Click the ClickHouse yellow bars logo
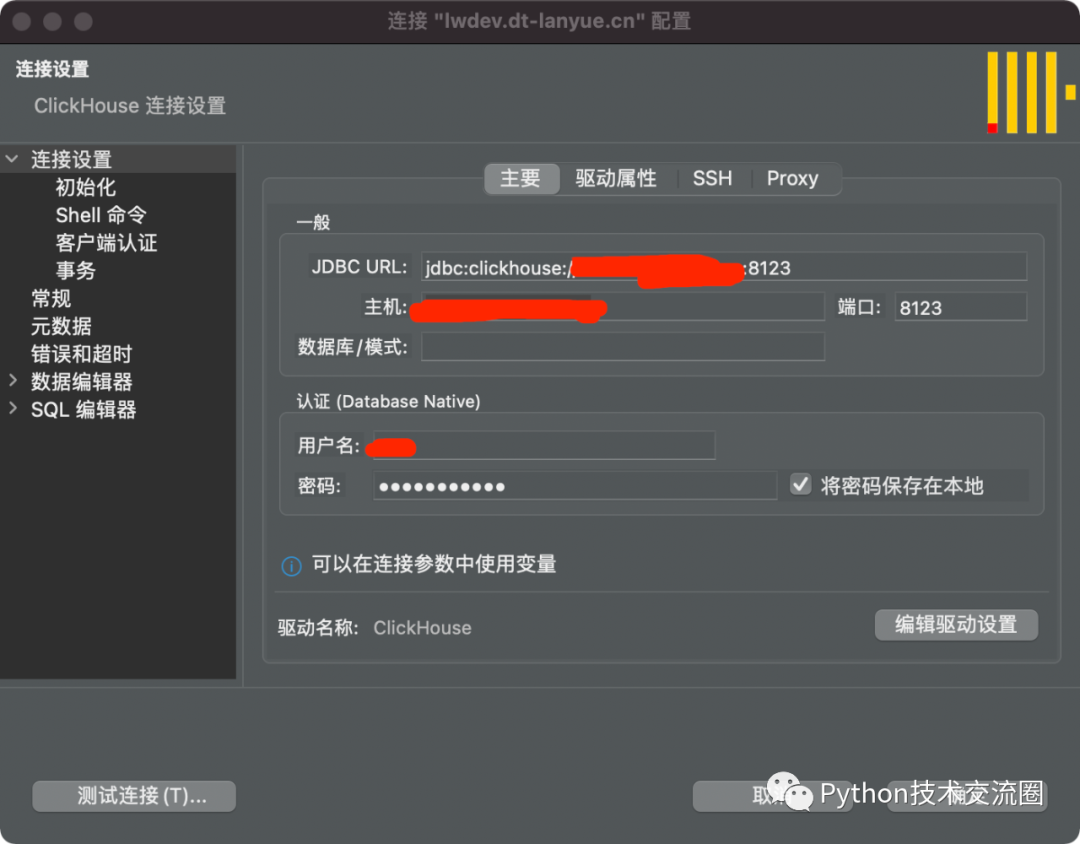Viewport: 1080px width, 844px height. pyautogui.click(x=1031, y=92)
